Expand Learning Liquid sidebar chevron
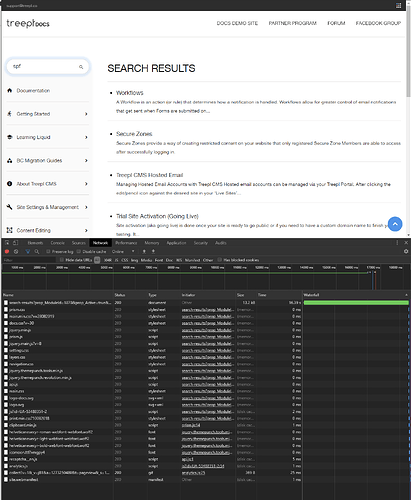The width and height of the screenshot is (411, 500). pos(86,137)
